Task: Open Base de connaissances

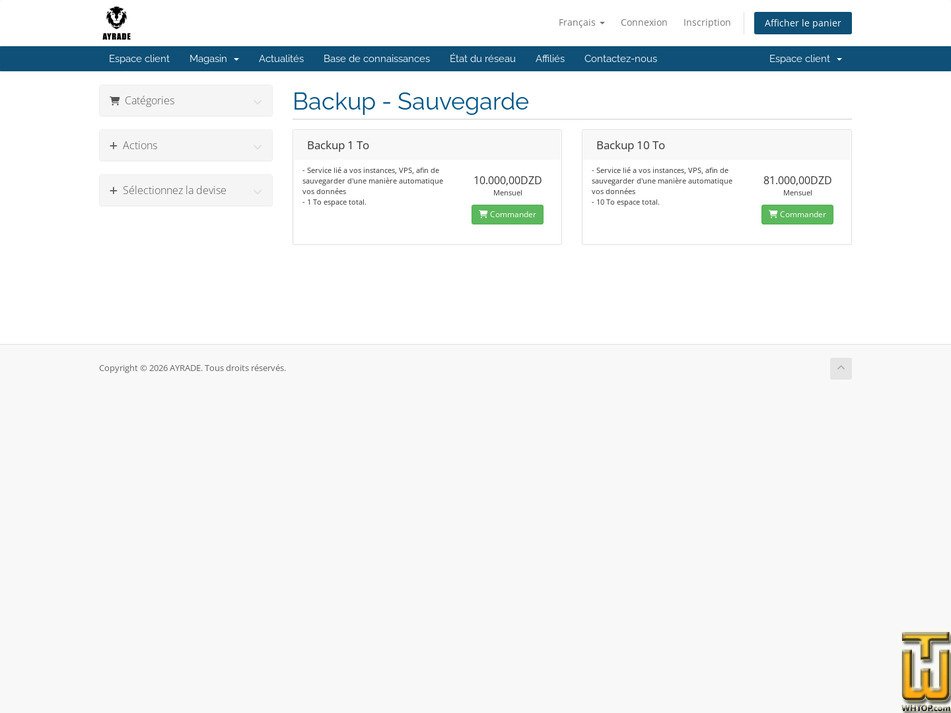Action: (377, 59)
